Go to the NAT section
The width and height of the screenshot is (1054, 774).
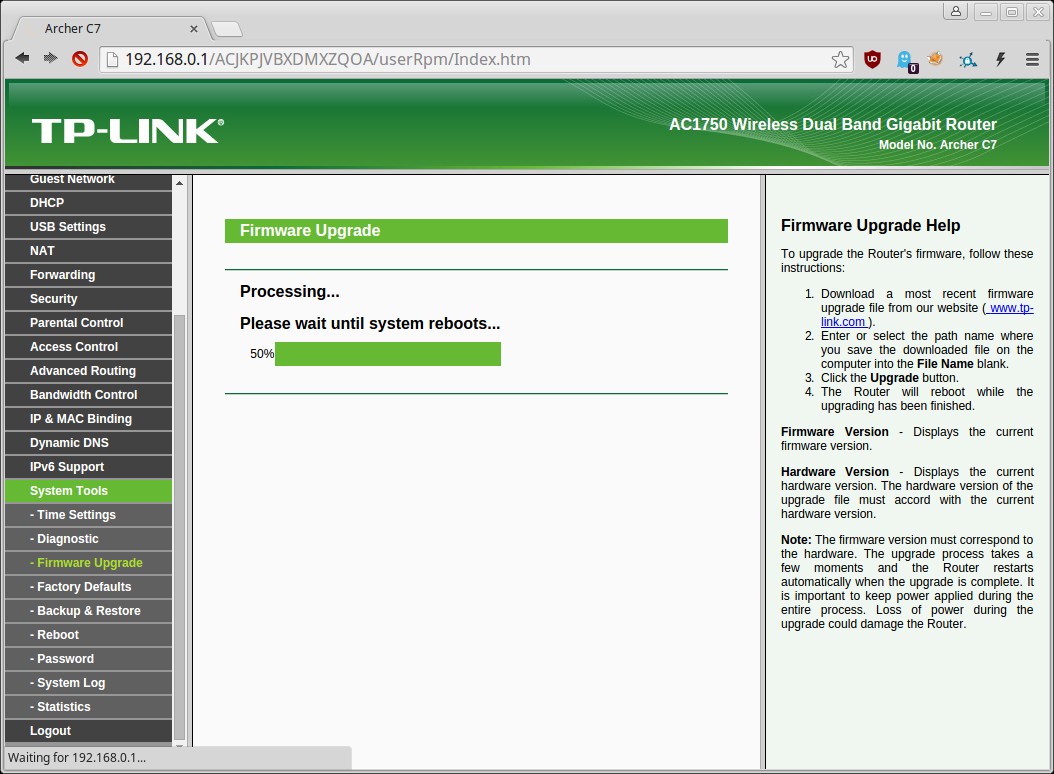coord(89,251)
